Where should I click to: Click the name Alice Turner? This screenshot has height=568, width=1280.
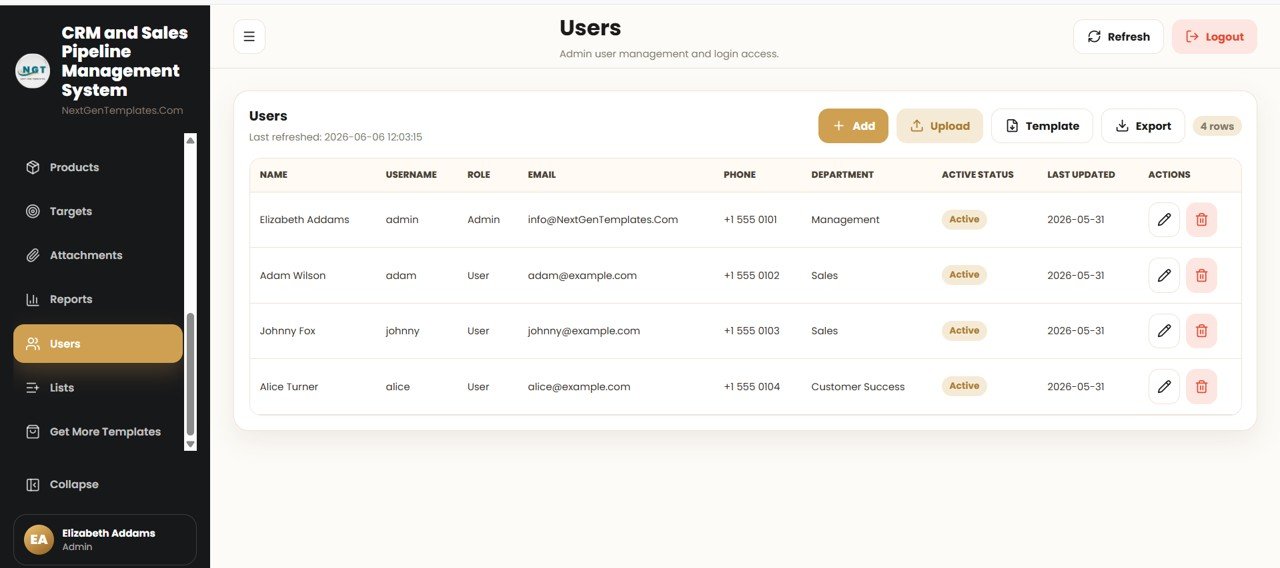point(288,387)
